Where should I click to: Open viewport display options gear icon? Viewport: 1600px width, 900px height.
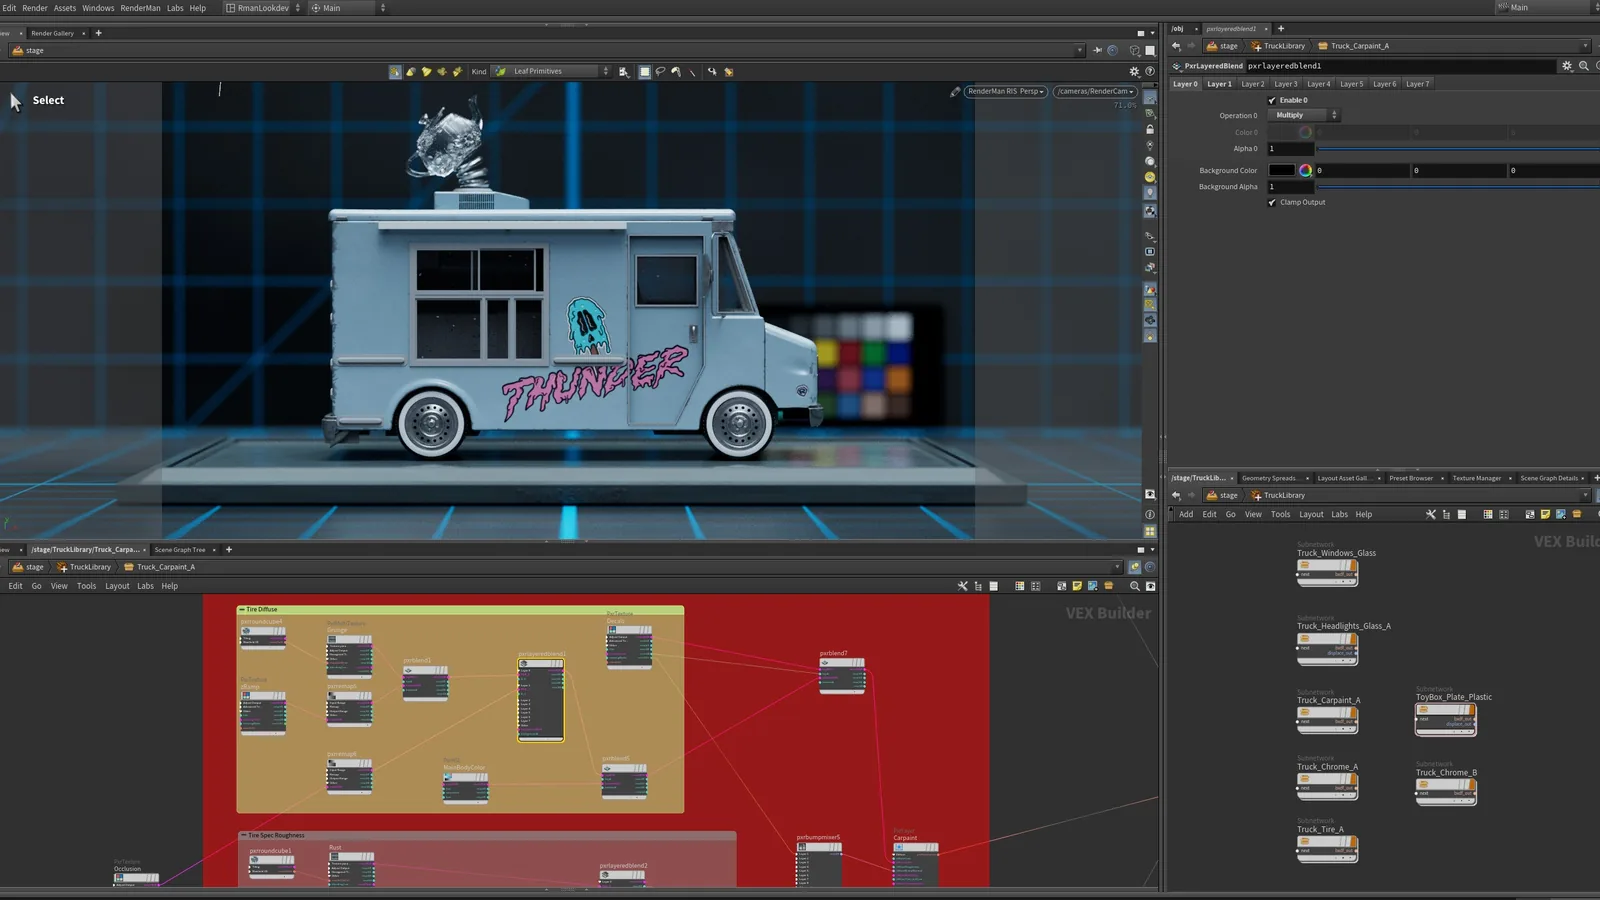pos(1134,72)
